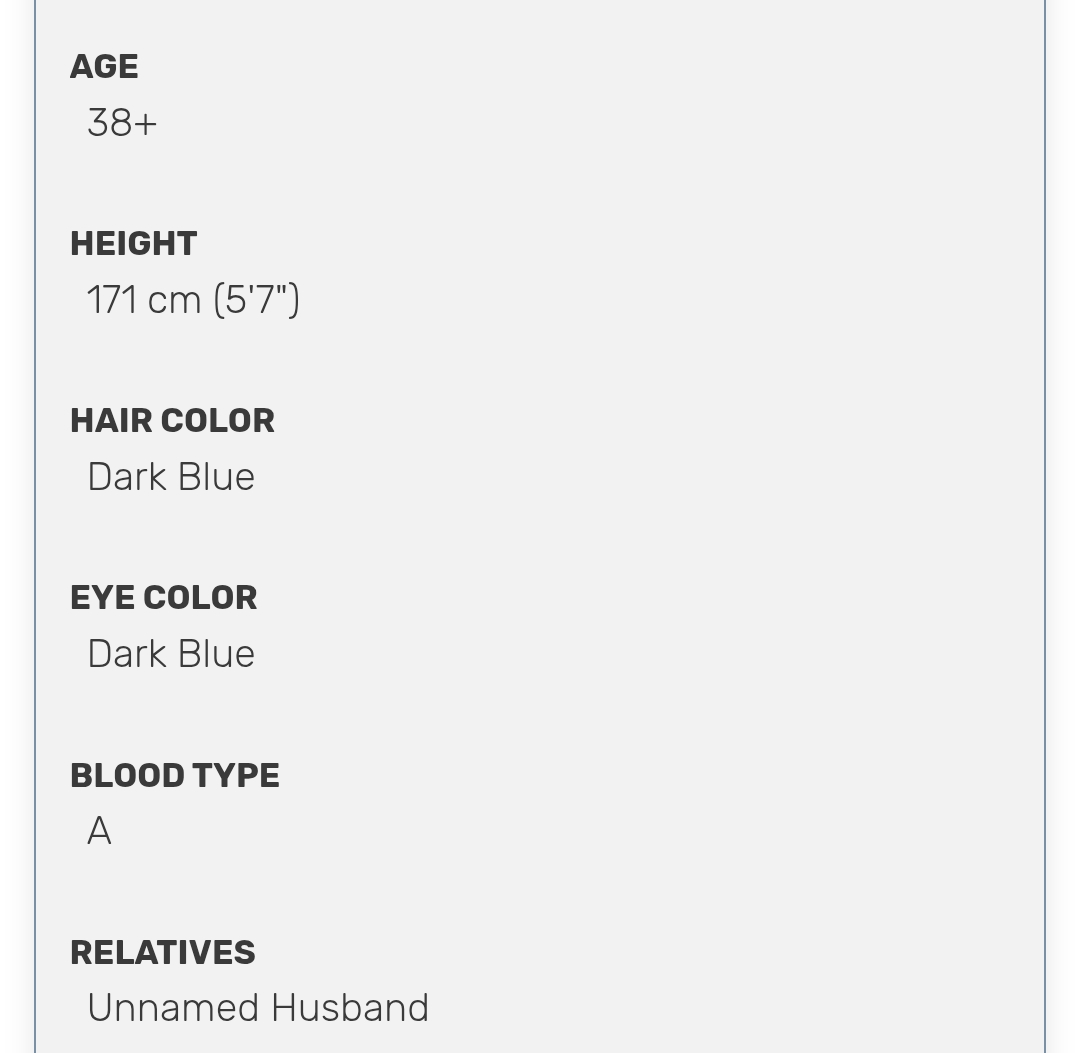Click the HEIGHT heading label
Viewport: 1079px width, 1053px height.
click(133, 244)
